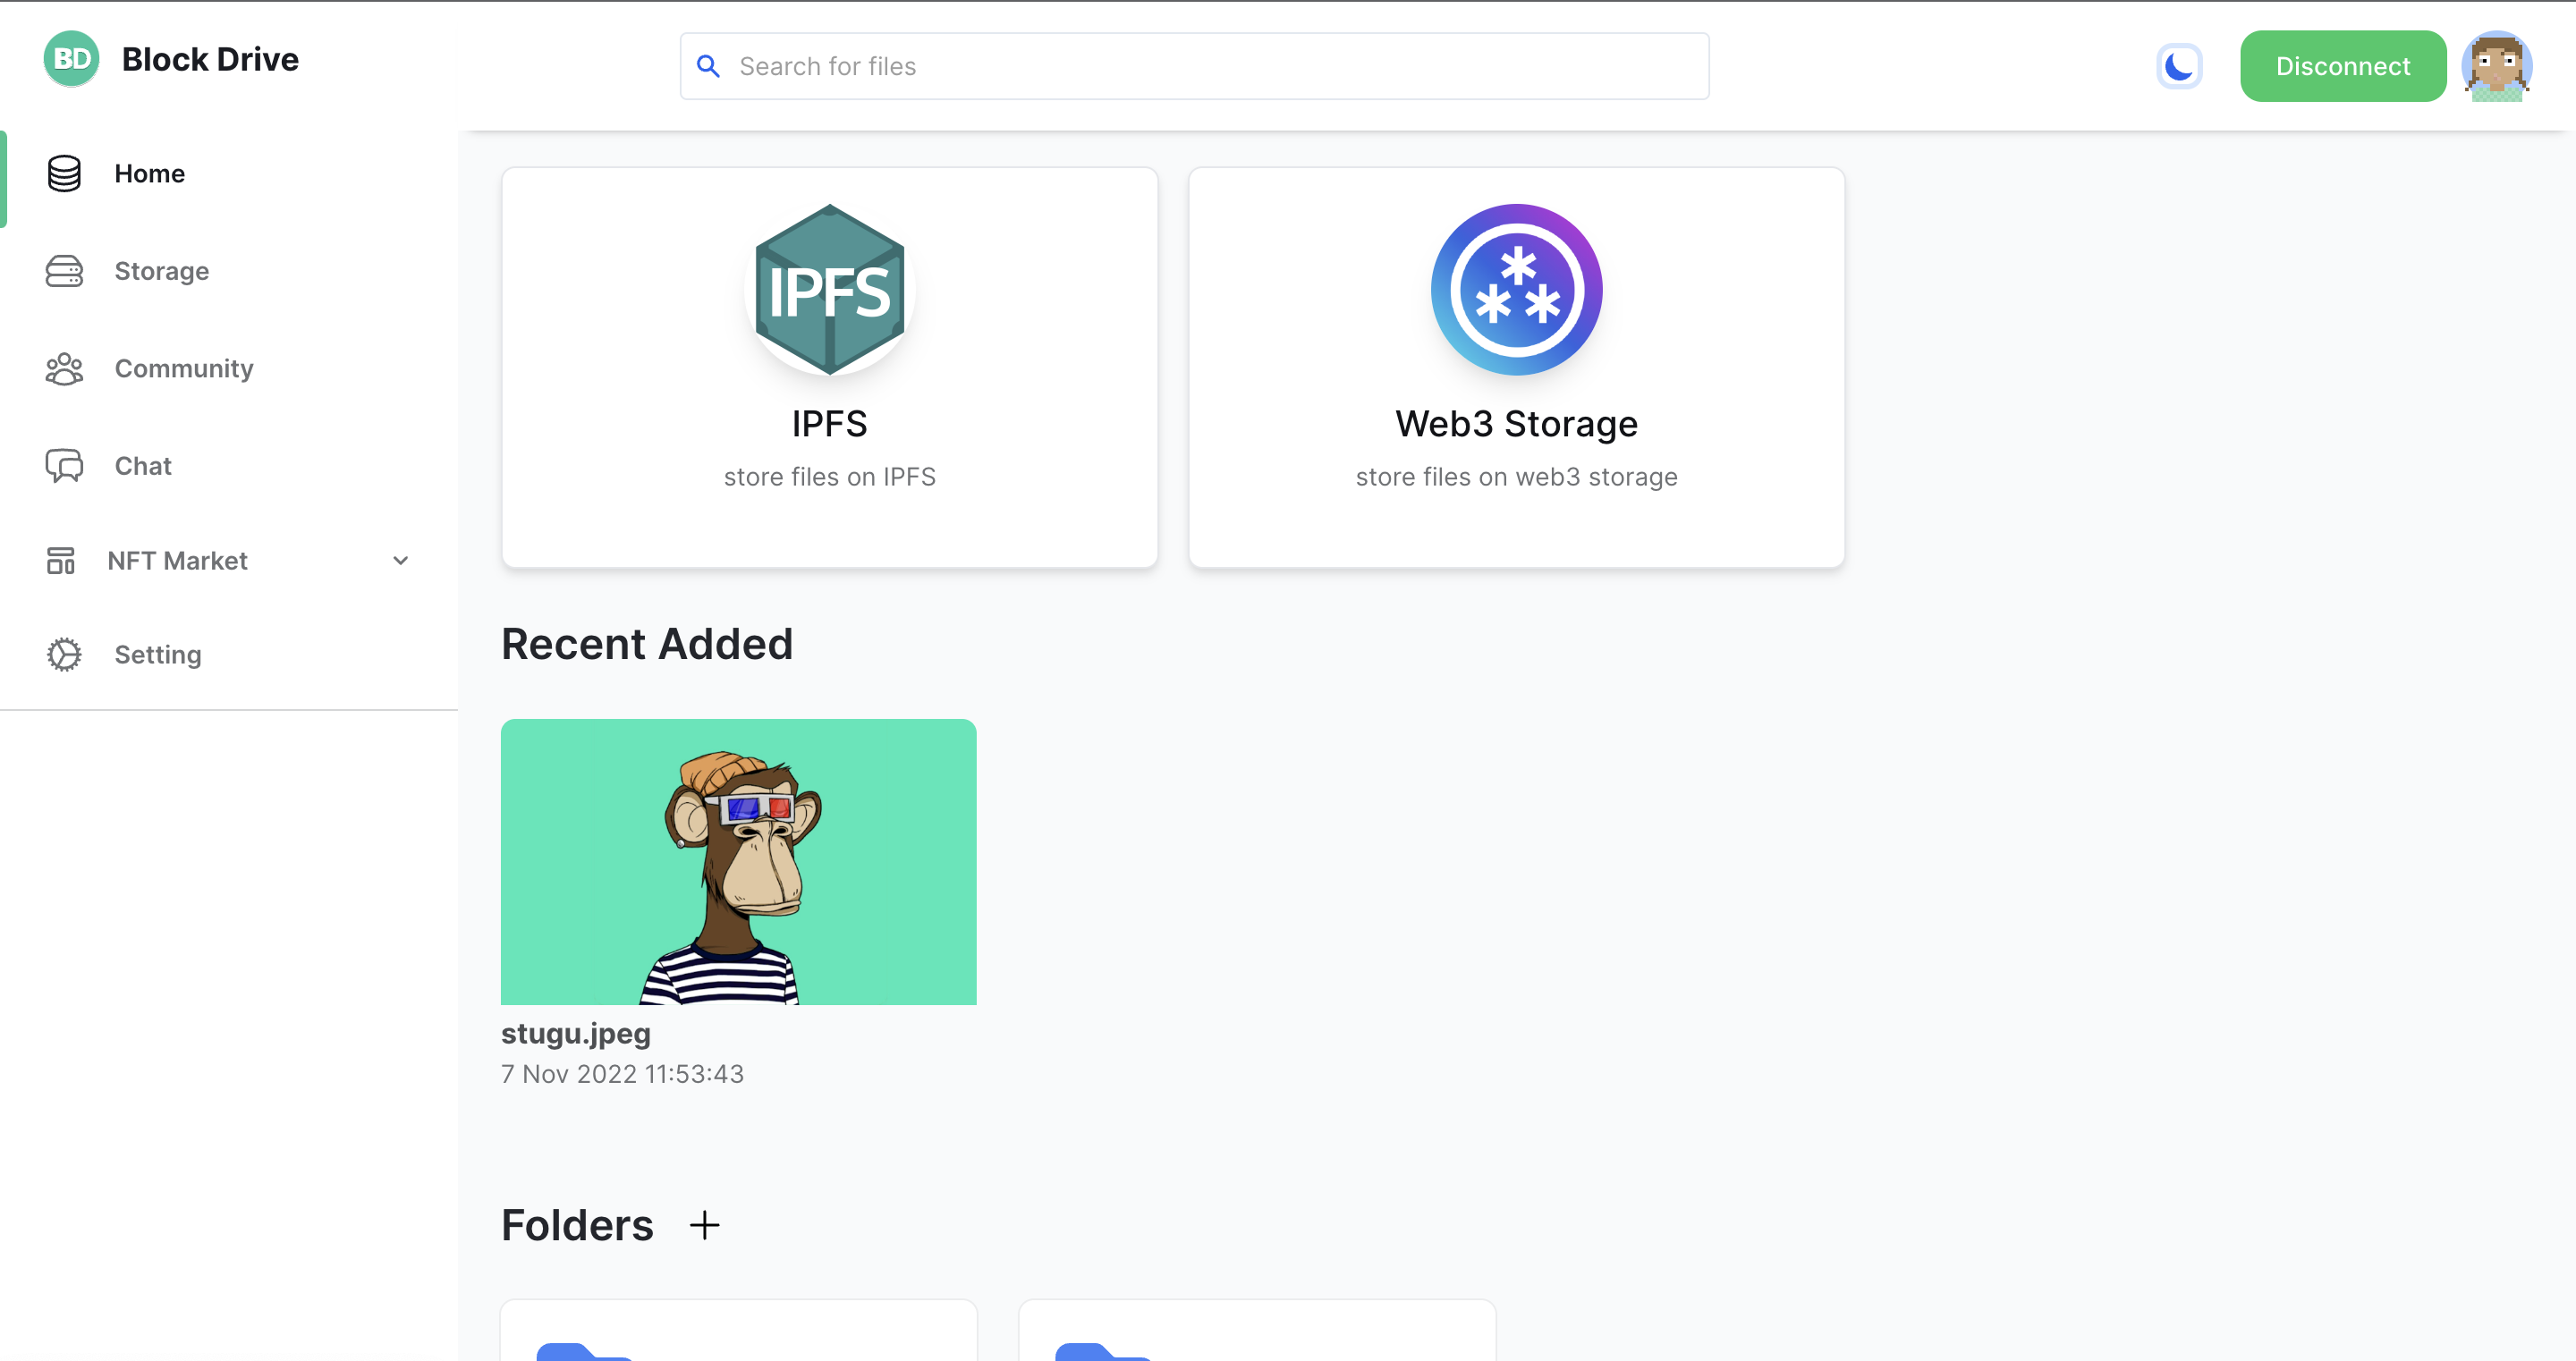2576x1361 pixels.
Task: Click the Web3 Storage circular logo
Action: [1515, 290]
